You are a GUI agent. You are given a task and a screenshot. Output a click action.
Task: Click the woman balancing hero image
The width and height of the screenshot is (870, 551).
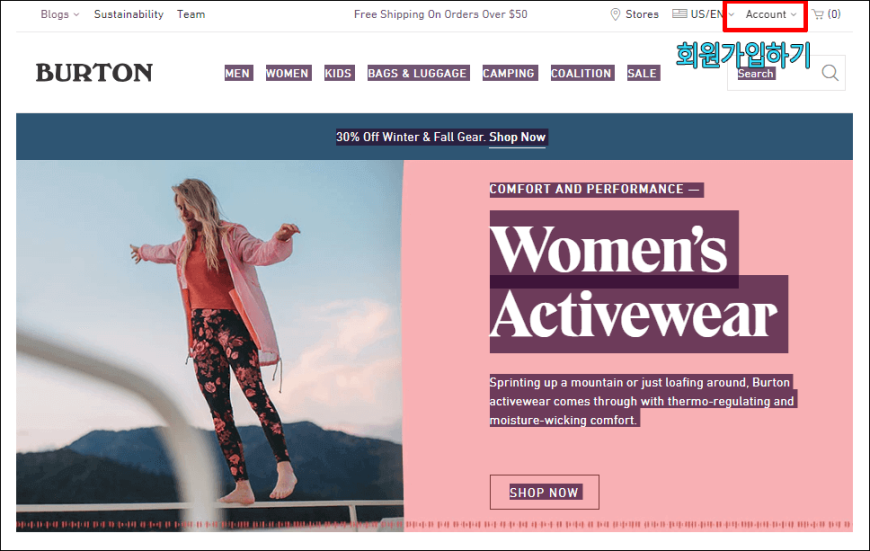coord(210,346)
